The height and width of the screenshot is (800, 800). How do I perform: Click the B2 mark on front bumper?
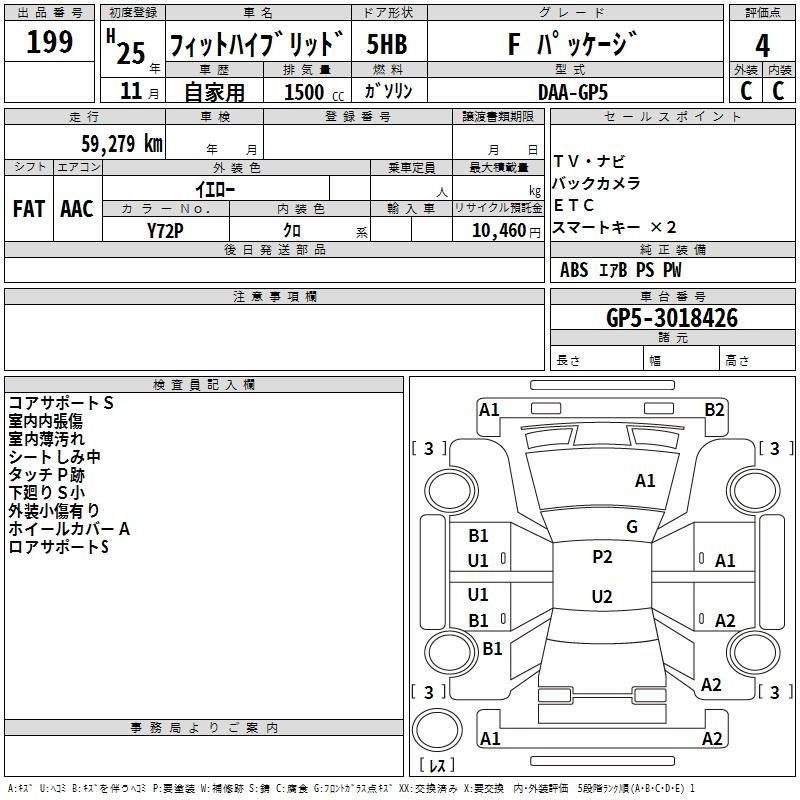pyautogui.click(x=714, y=409)
